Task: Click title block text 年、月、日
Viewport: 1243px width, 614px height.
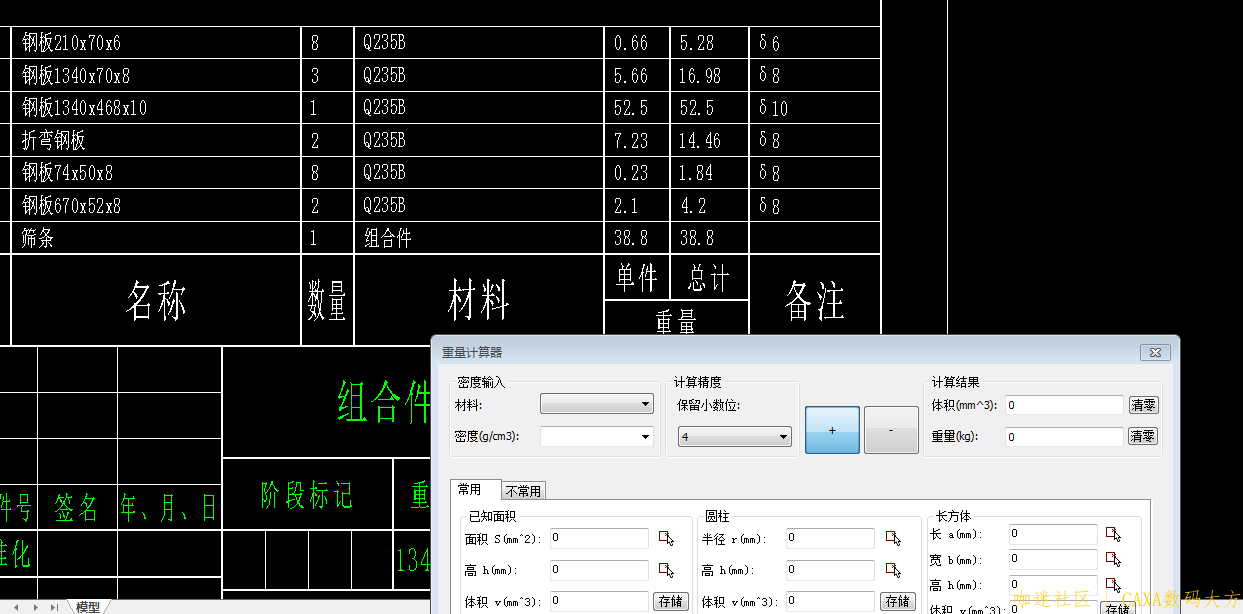Action: click(x=168, y=508)
